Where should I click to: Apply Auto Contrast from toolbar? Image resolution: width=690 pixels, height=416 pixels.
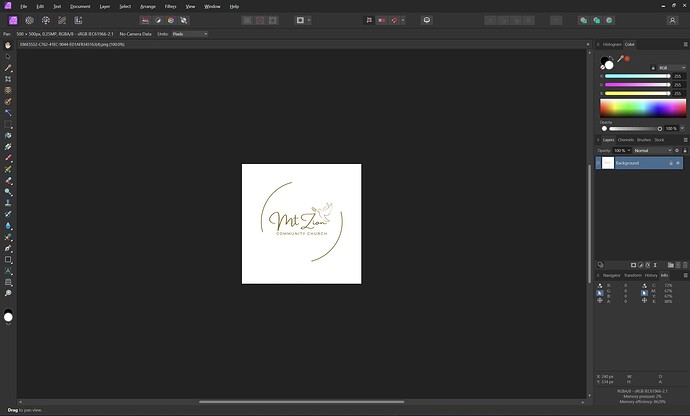[158, 20]
